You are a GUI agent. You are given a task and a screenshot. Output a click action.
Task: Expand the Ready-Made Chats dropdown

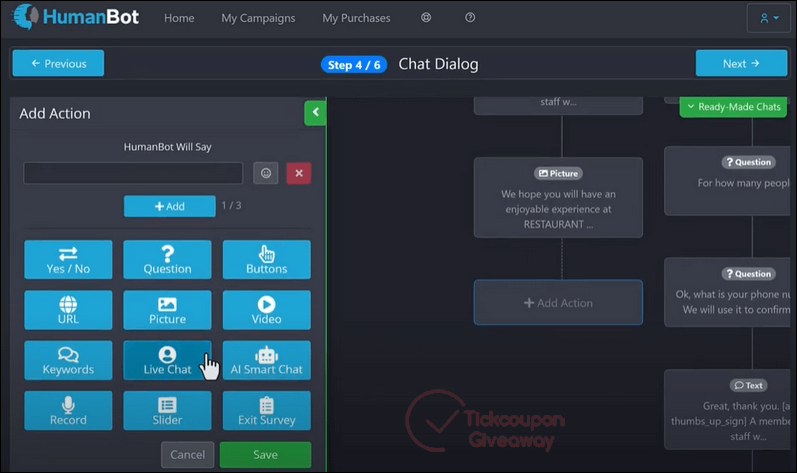[733, 107]
